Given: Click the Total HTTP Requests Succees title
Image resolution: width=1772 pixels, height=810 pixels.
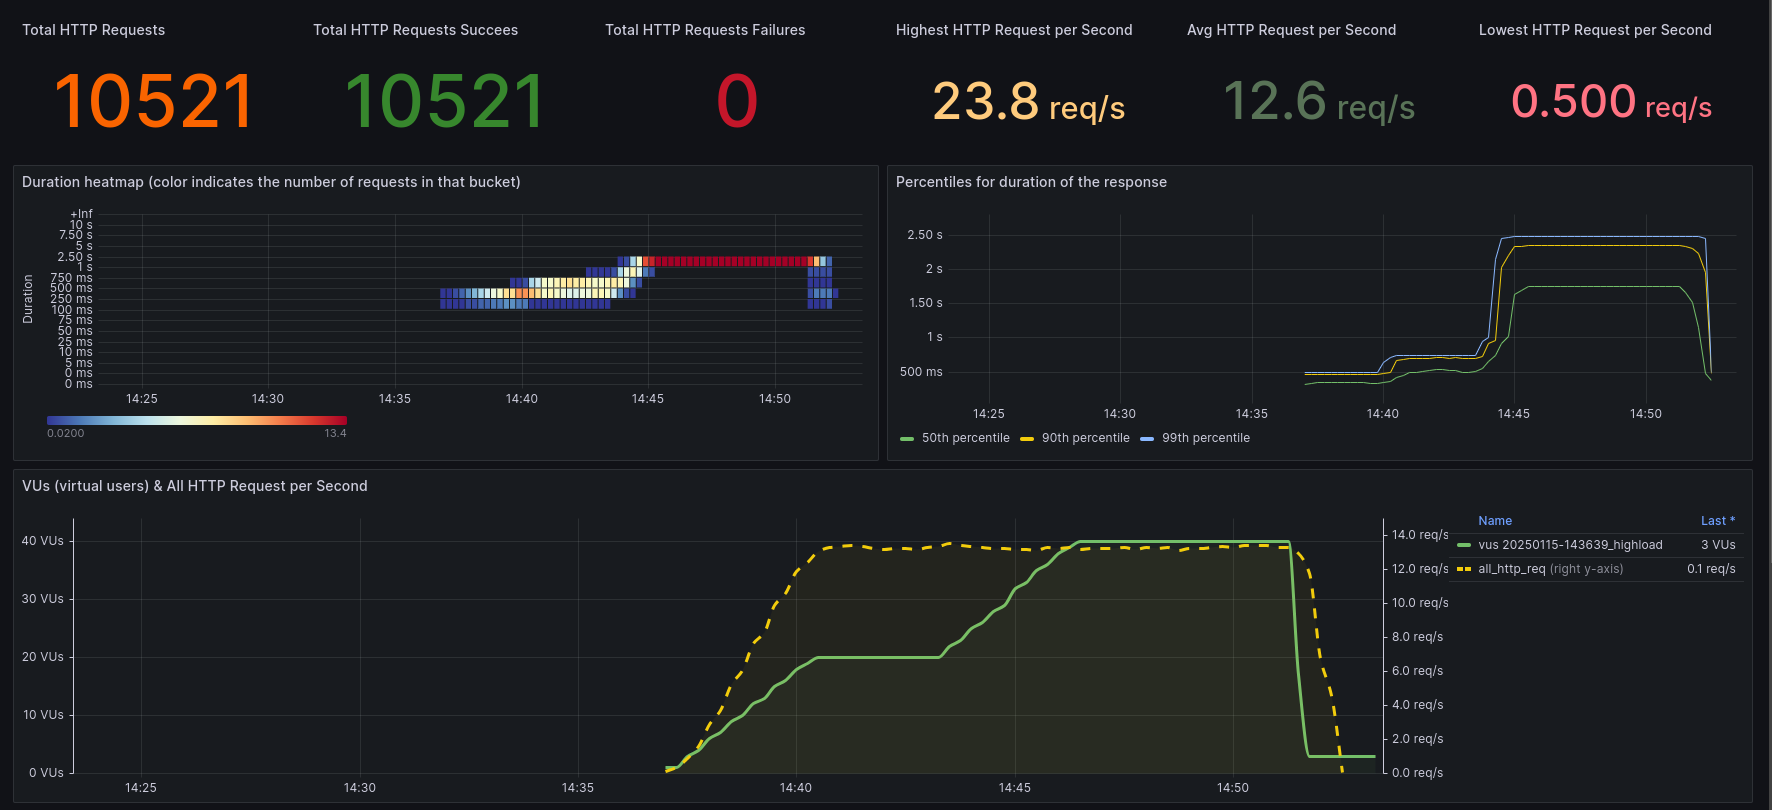Looking at the screenshot, I should click(x=415, y=30).
